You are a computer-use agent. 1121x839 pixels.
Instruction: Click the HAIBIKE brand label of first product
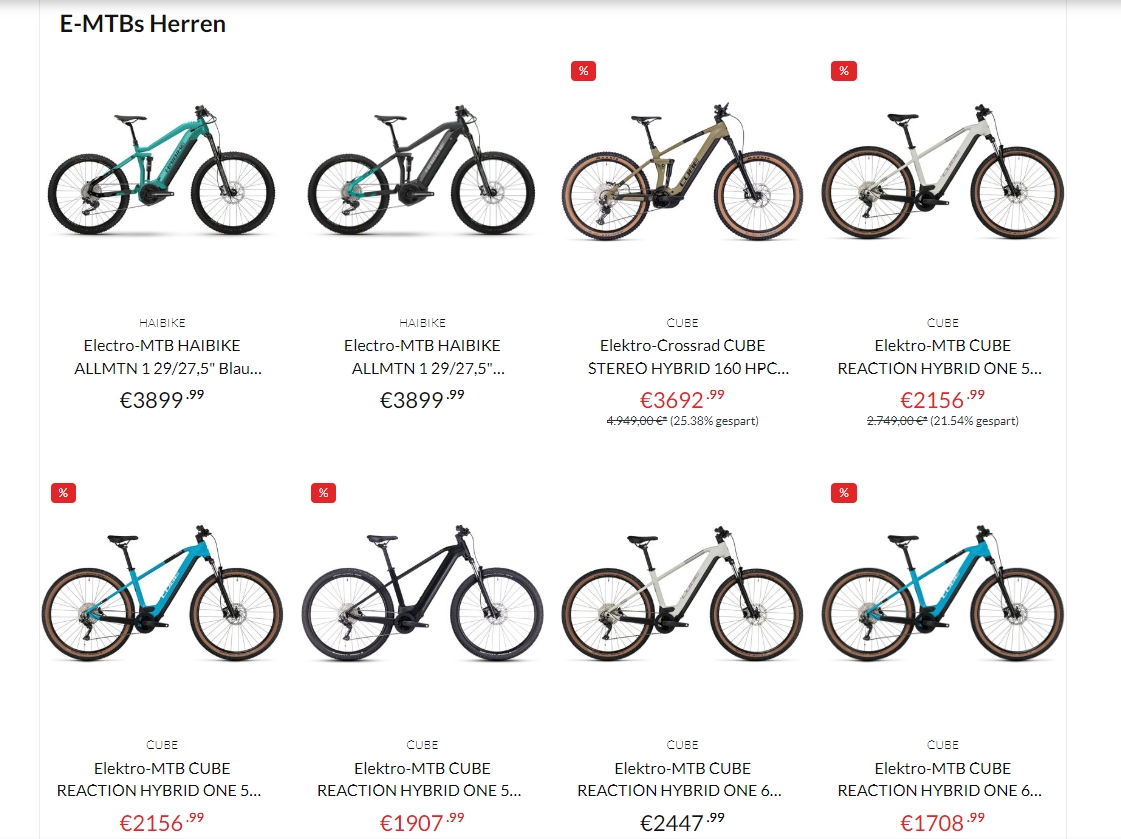click(x=162, y=323)
